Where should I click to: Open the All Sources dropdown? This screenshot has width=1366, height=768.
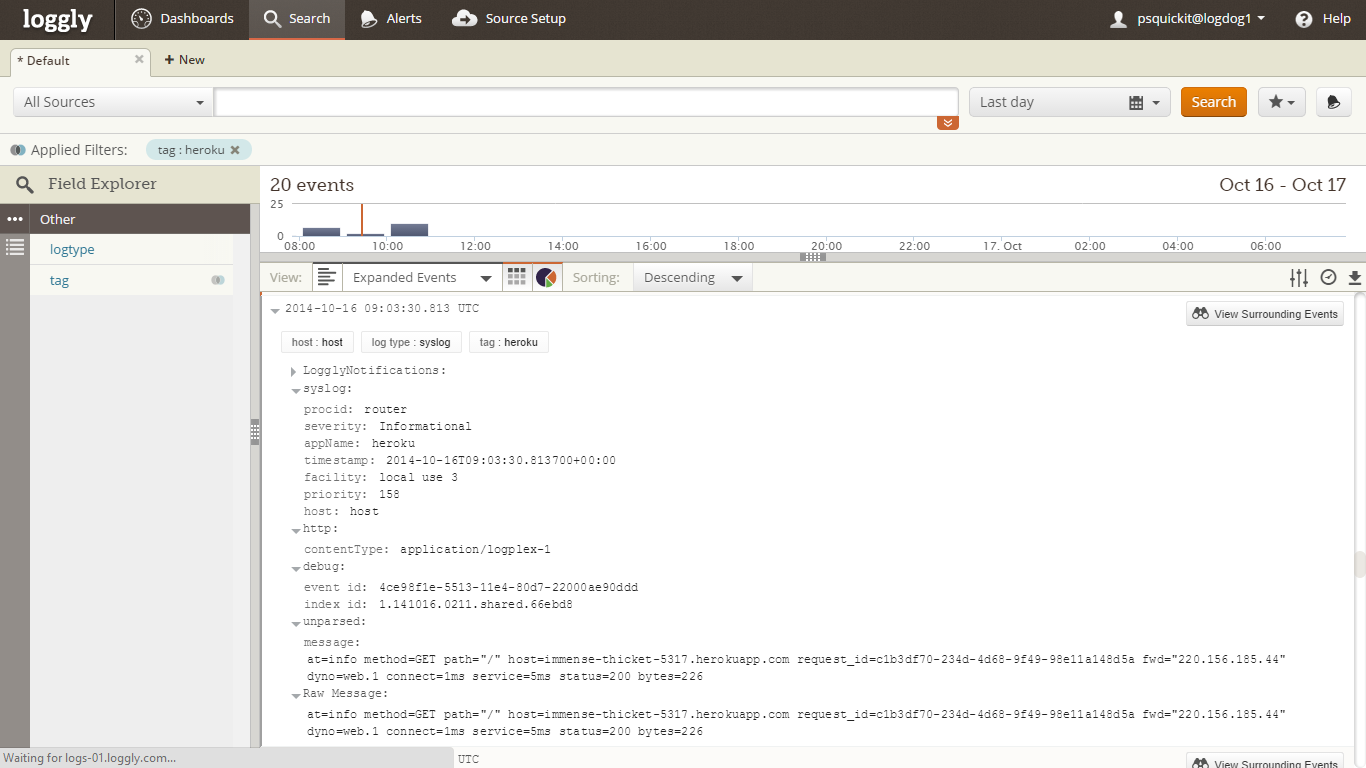pyautogui.click(x=113, y=102)
